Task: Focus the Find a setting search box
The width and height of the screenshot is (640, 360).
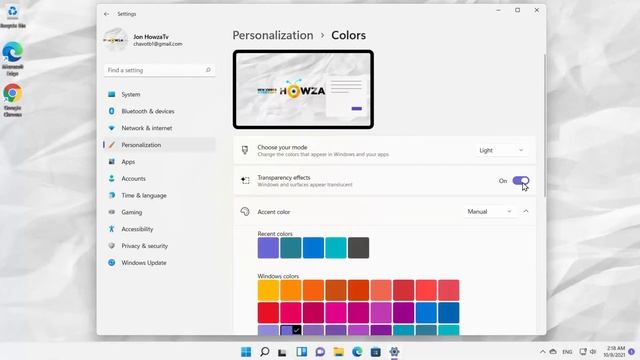Action: (160, 70)
